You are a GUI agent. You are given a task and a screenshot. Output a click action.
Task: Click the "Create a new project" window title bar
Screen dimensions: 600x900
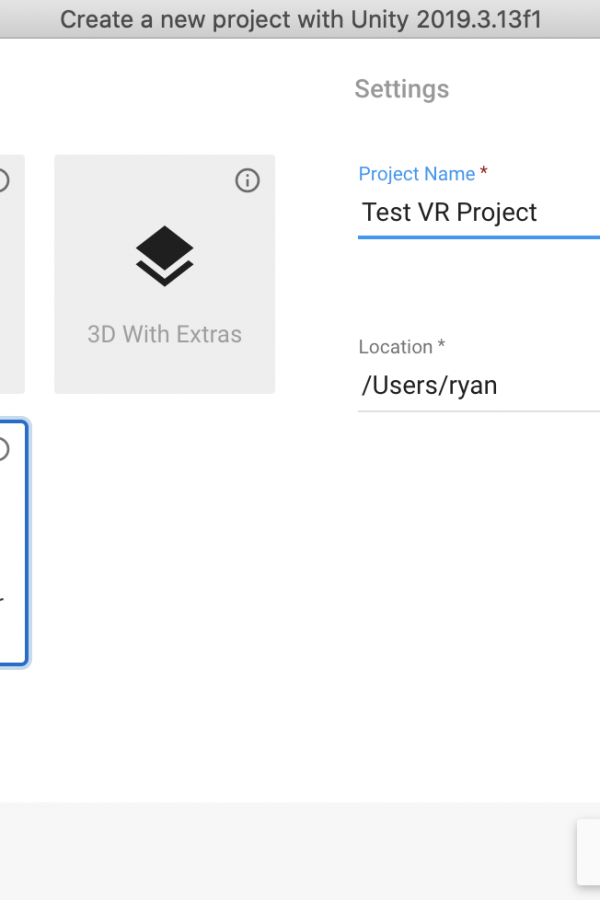coord(300,19)
